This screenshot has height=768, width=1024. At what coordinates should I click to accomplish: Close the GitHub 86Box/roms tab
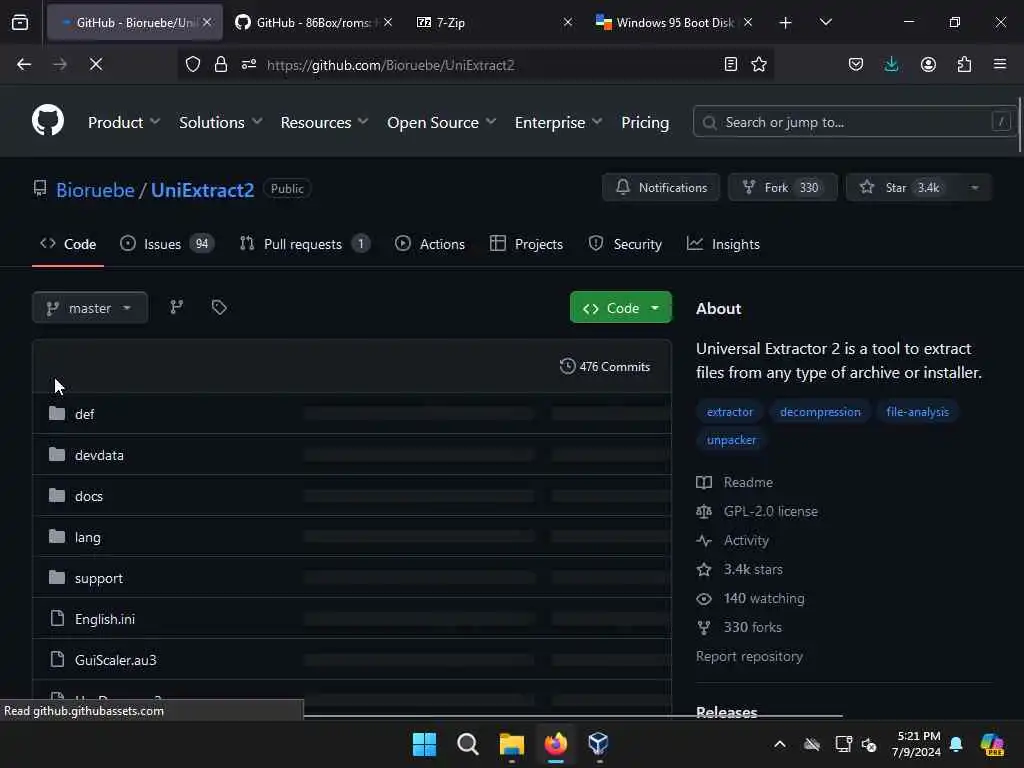[388, 23]
